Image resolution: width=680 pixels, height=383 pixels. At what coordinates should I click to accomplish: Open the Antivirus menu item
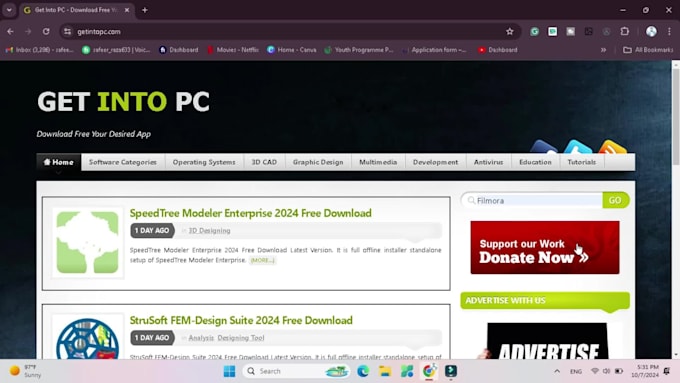tap(488, 162)
